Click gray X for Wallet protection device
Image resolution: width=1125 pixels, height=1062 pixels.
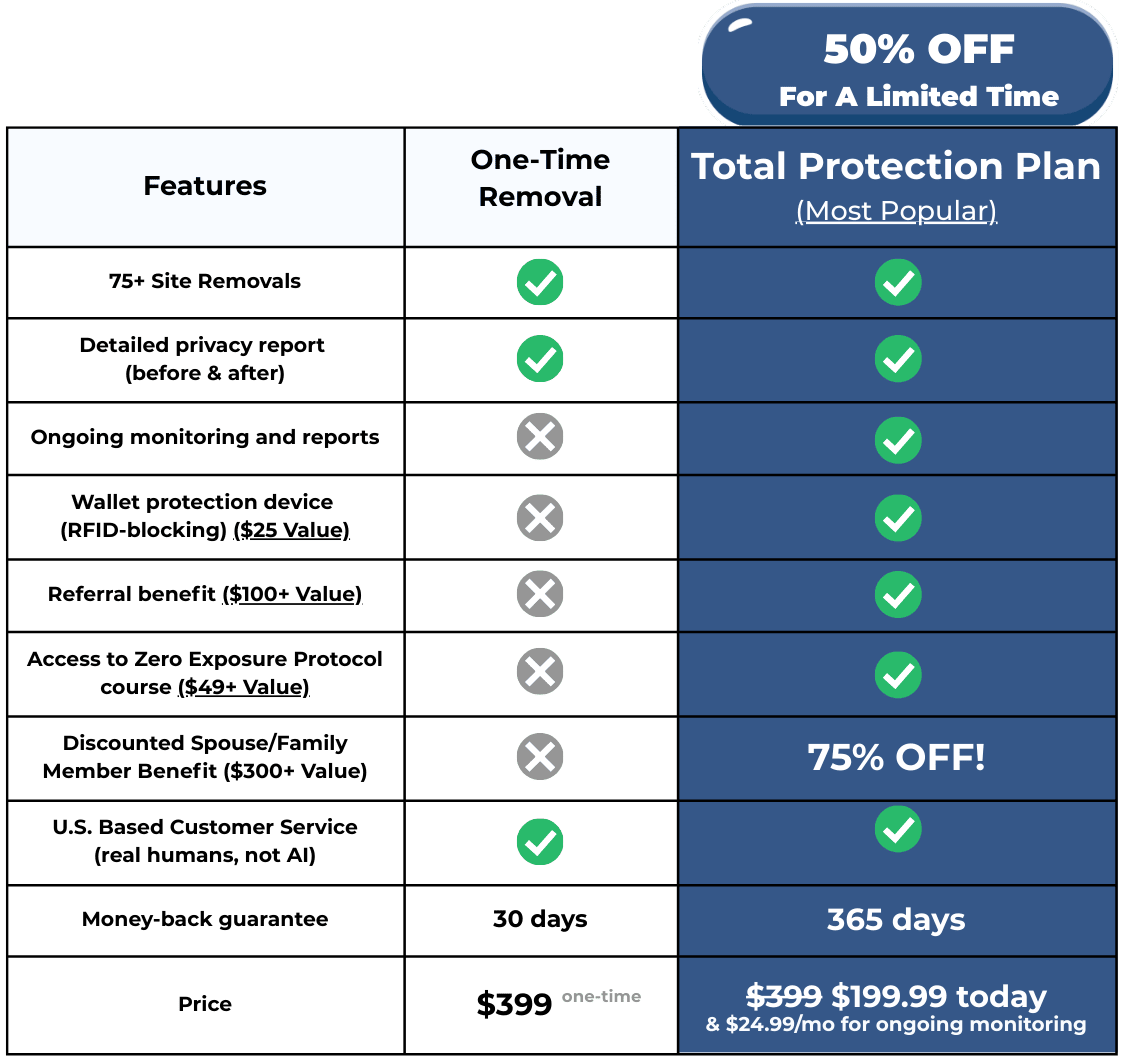click(540, 517)
